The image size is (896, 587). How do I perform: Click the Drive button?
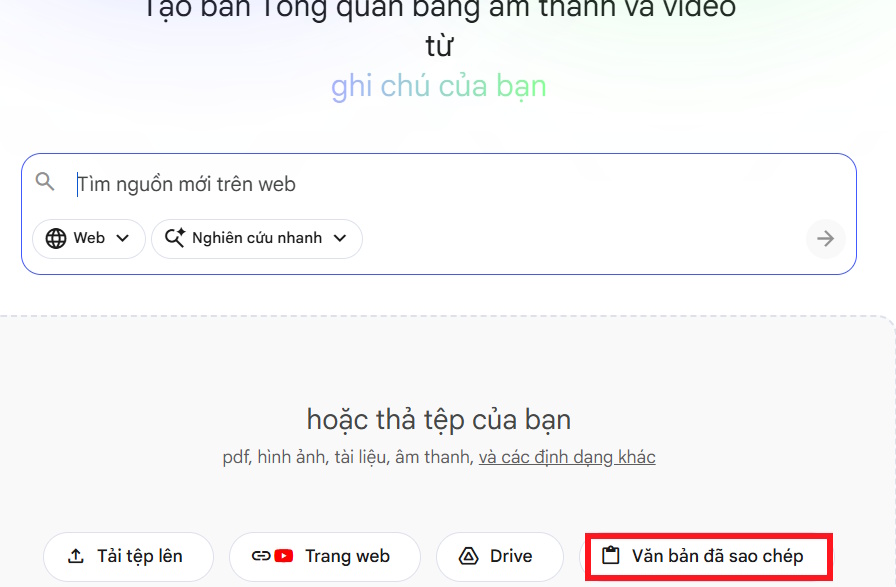(500, 556)
